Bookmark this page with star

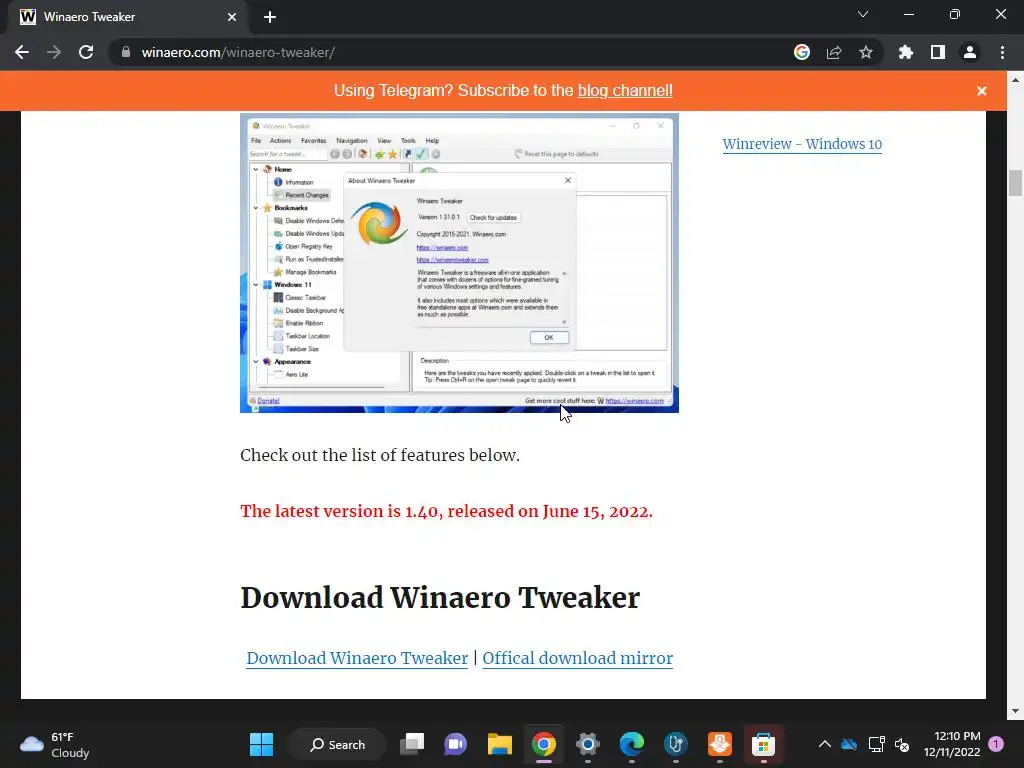click(866, 52)
